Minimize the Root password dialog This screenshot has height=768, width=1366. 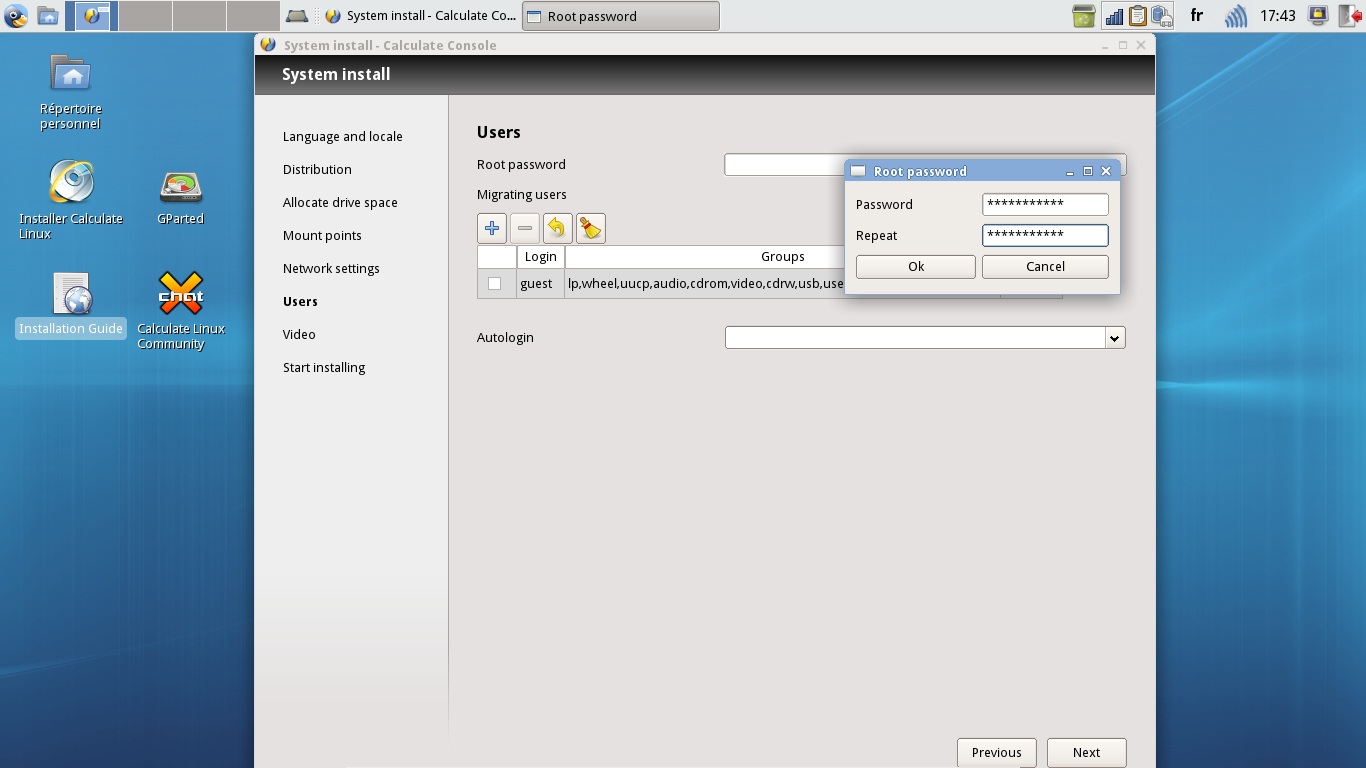click(x=1070, y=171)
